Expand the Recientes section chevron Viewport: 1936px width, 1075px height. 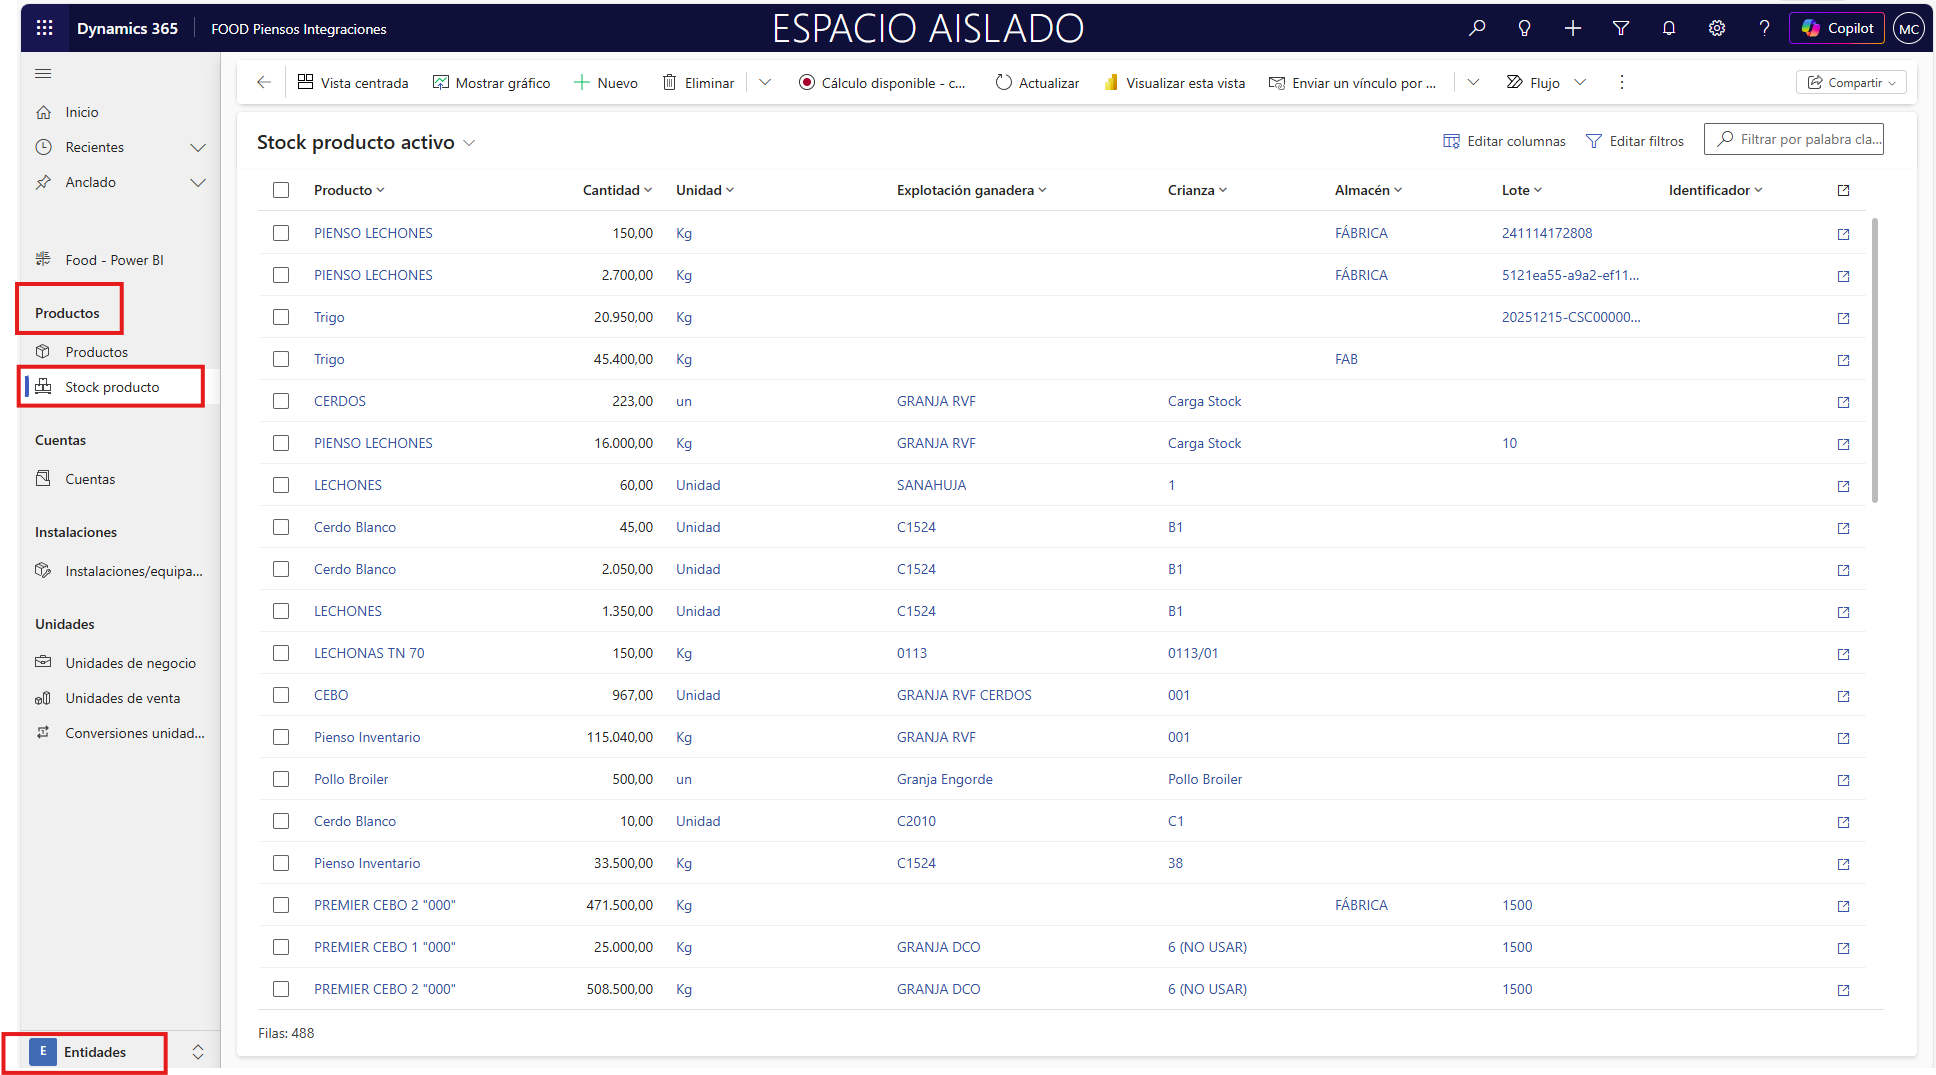198,148
